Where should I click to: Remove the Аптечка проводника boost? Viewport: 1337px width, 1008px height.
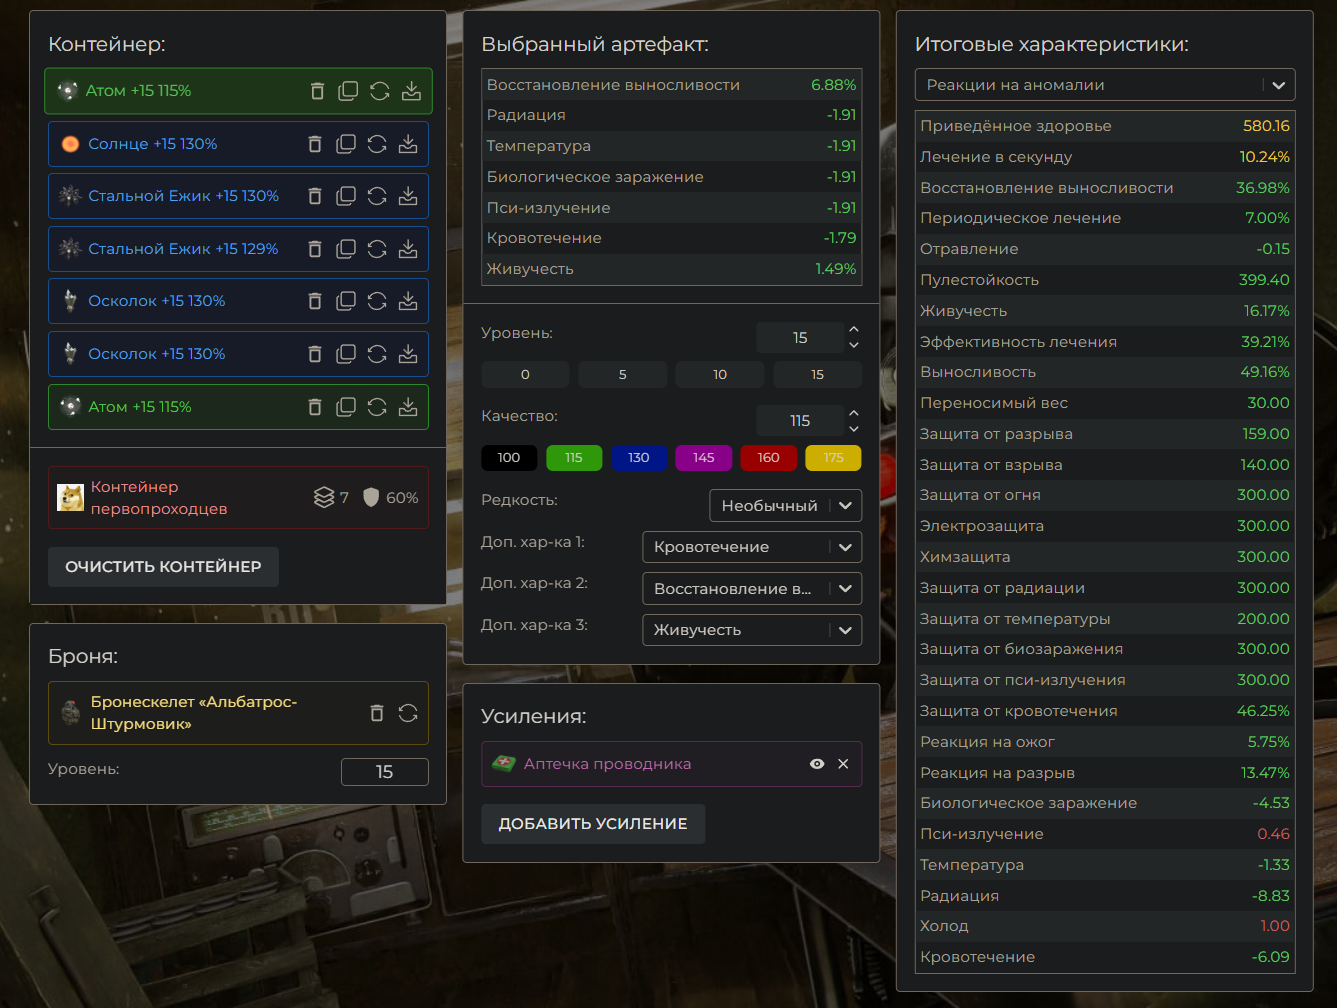pos(843,764)
